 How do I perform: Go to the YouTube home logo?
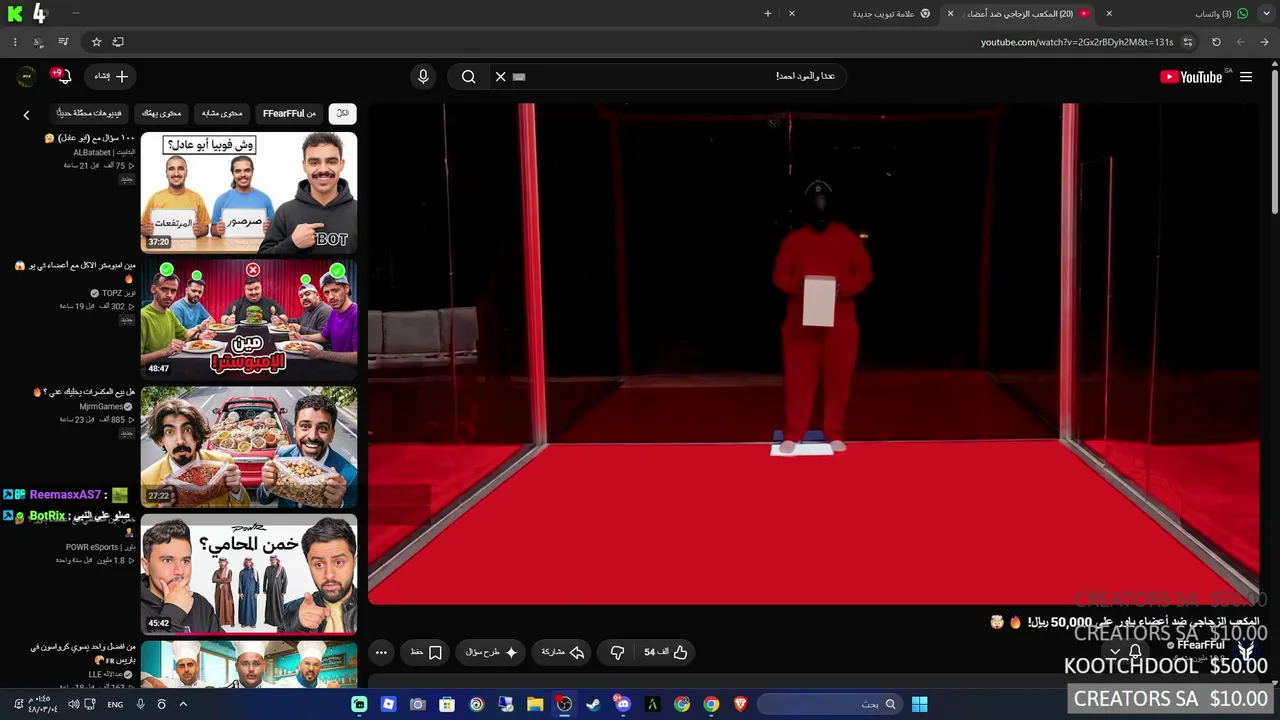pyautogui.click(x=1191, y=77)
